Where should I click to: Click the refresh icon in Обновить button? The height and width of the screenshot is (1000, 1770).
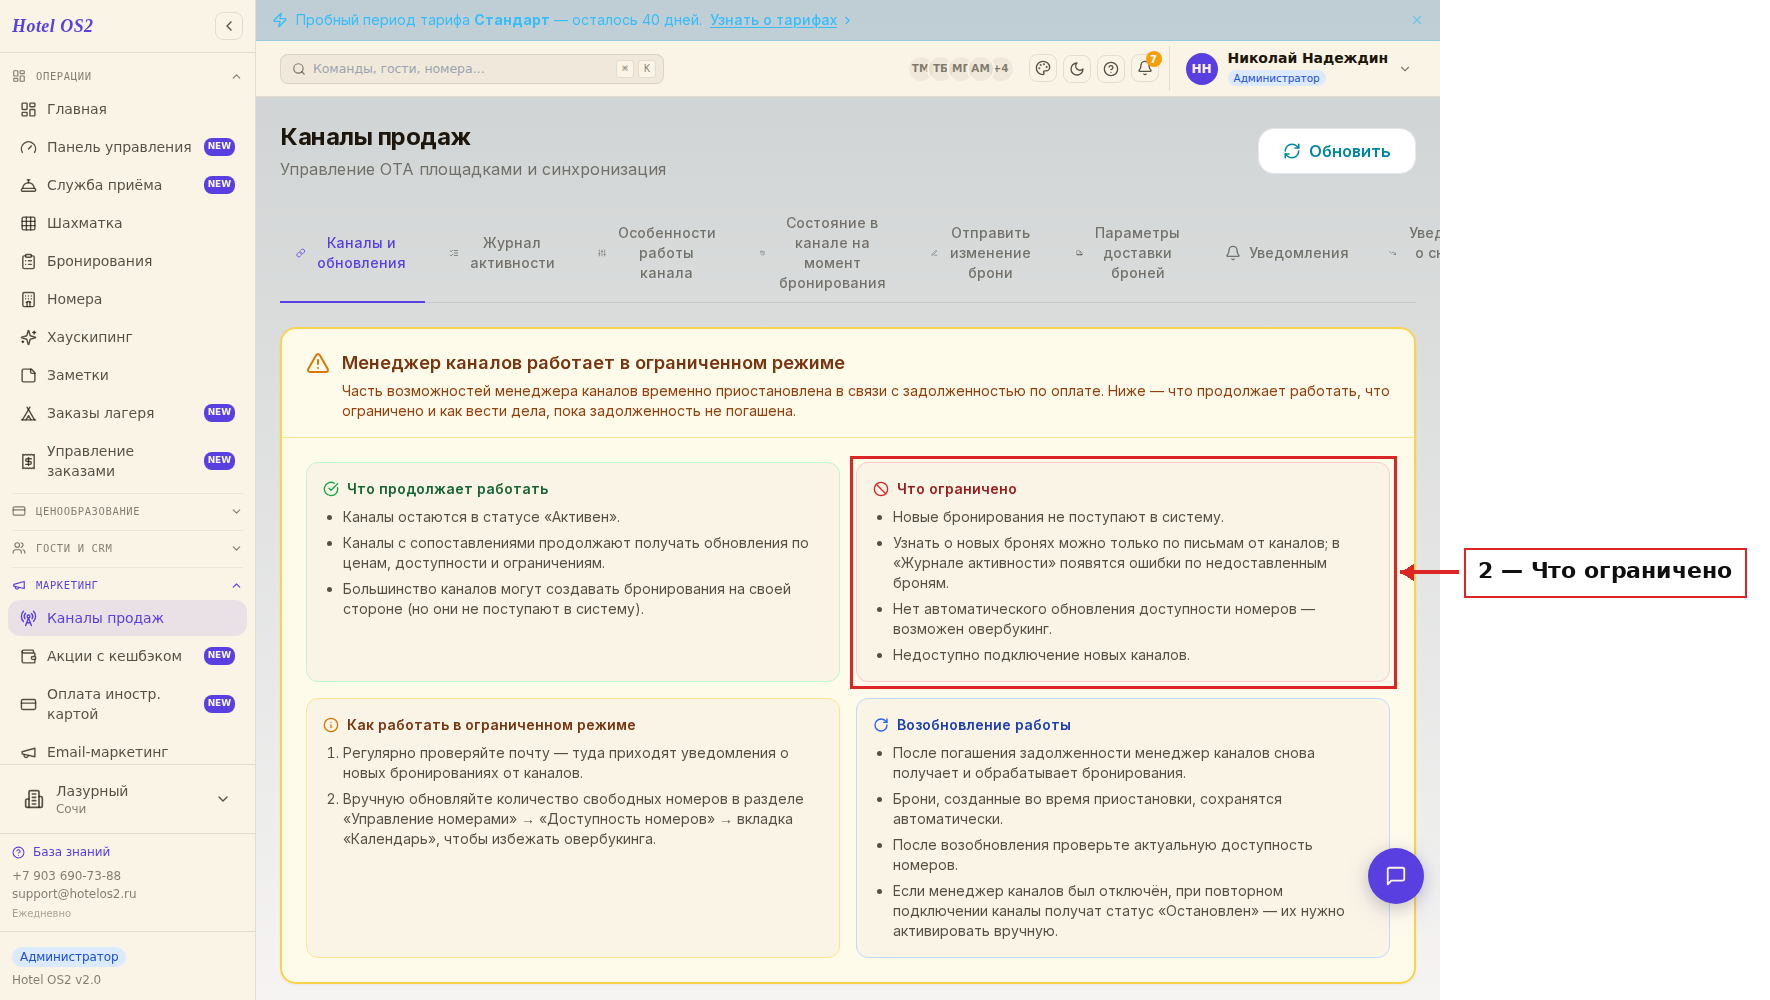point(1292,151)
